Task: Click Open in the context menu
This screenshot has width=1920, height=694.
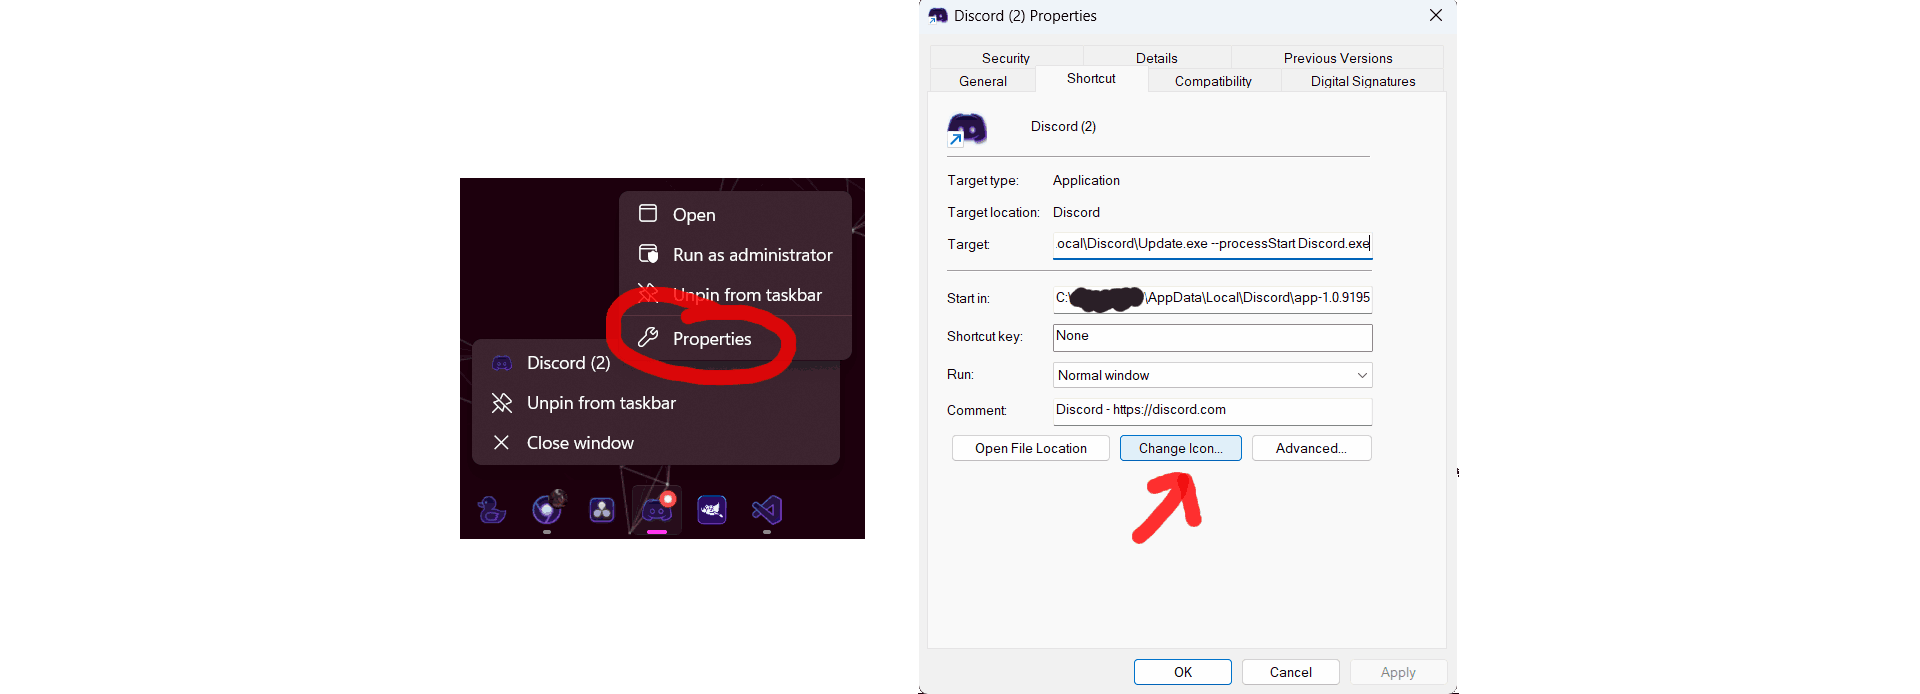Action: point(693,215)
